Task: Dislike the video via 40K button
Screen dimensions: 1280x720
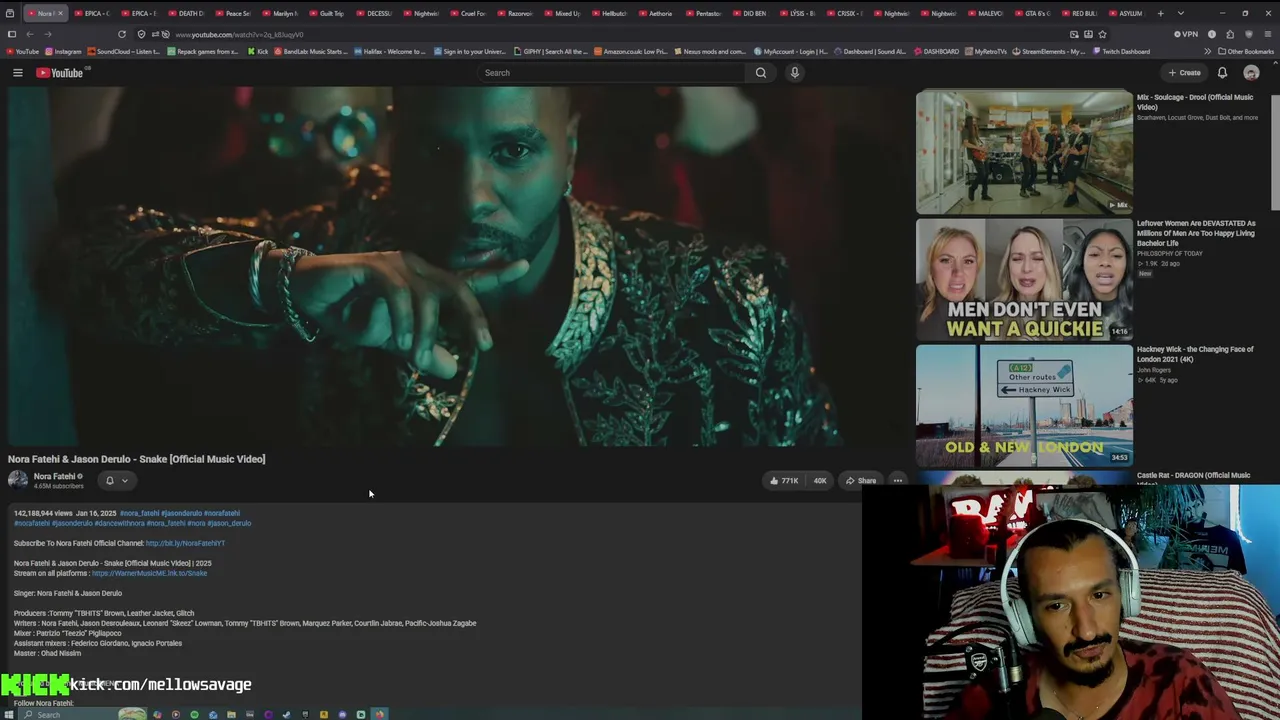Action: (818, 481)
